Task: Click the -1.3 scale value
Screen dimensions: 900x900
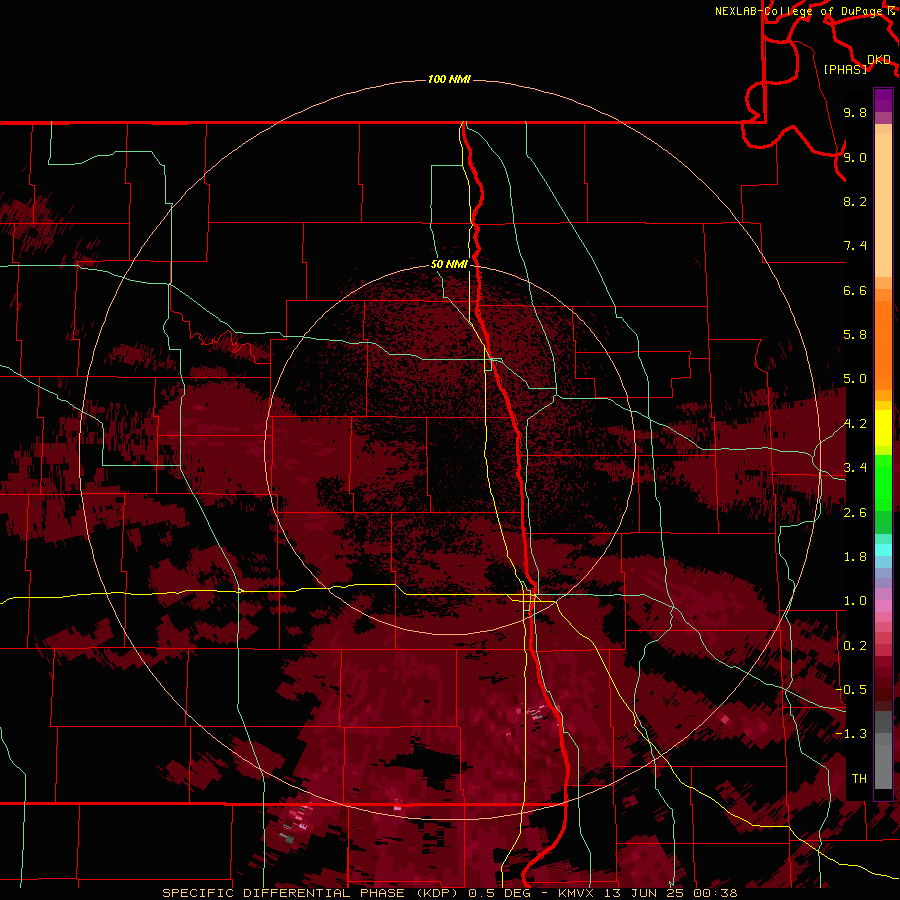Action: pos(851,734)
